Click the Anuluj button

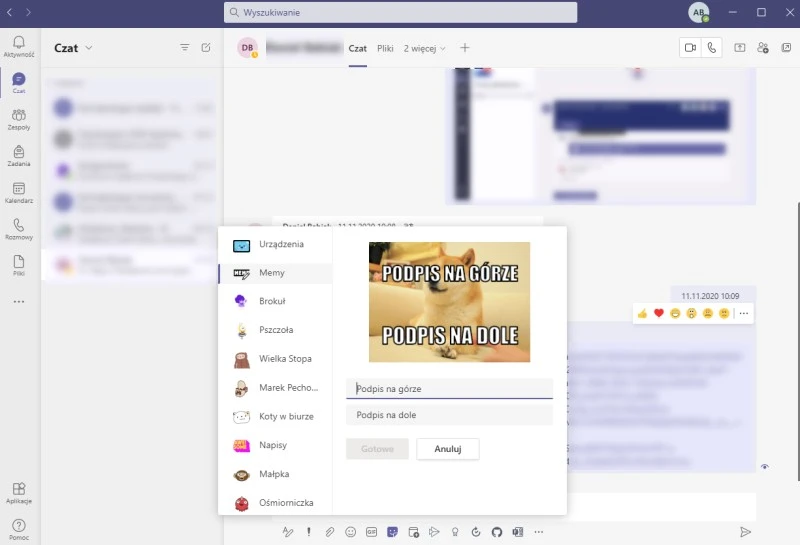click(x=447, y=449)
